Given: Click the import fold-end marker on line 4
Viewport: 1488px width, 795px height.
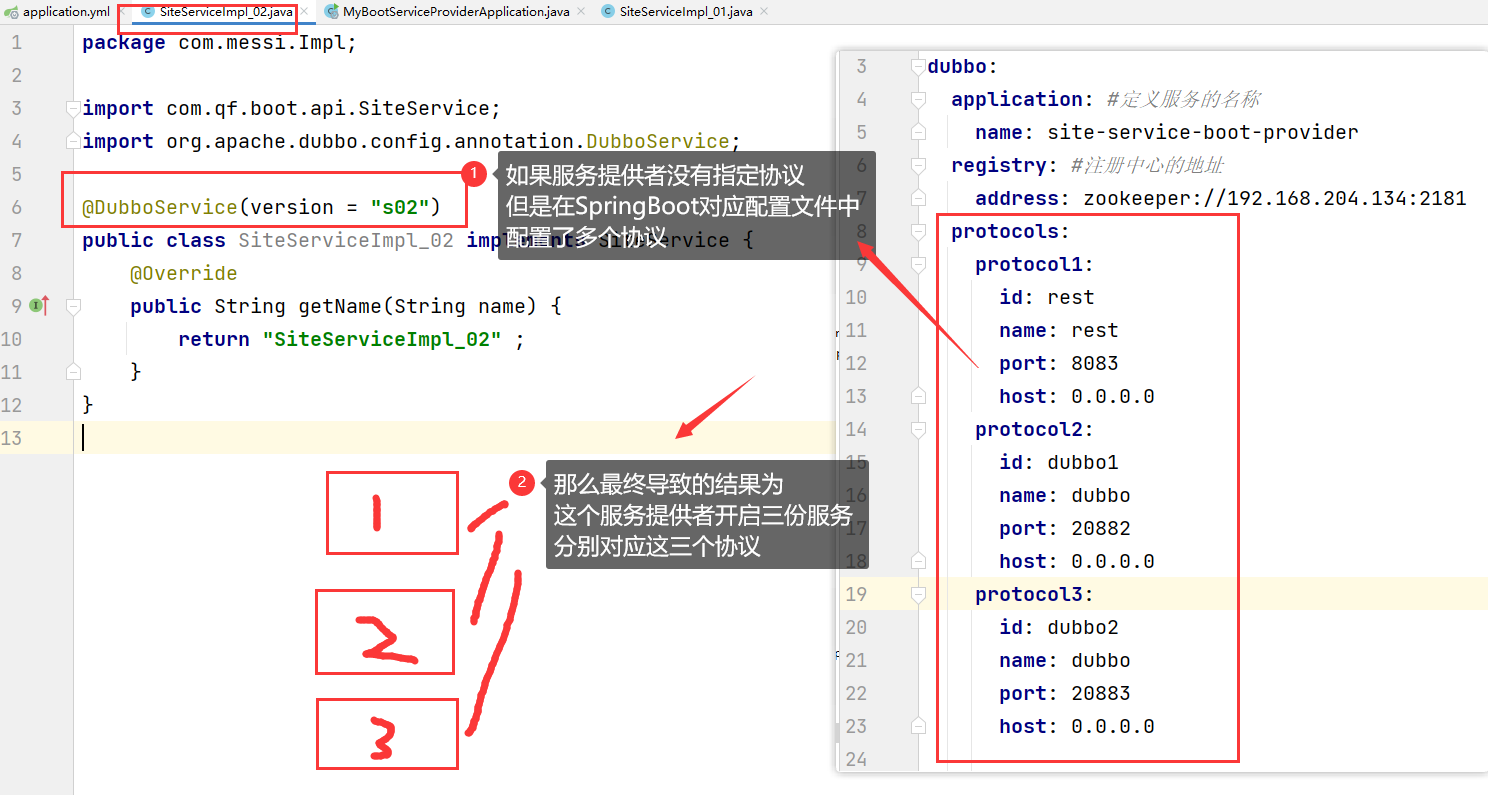Looking at the screenshot, I should click(x=72, y=141).
